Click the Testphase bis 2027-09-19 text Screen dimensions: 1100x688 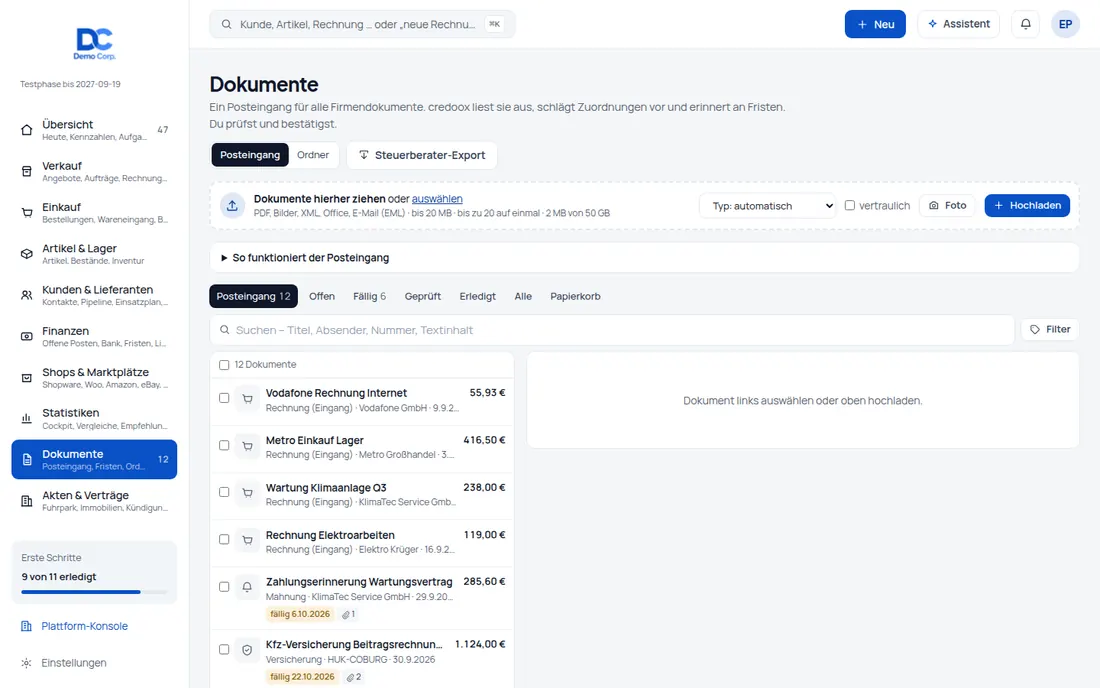pyautogui.click(x=70, y=84)
